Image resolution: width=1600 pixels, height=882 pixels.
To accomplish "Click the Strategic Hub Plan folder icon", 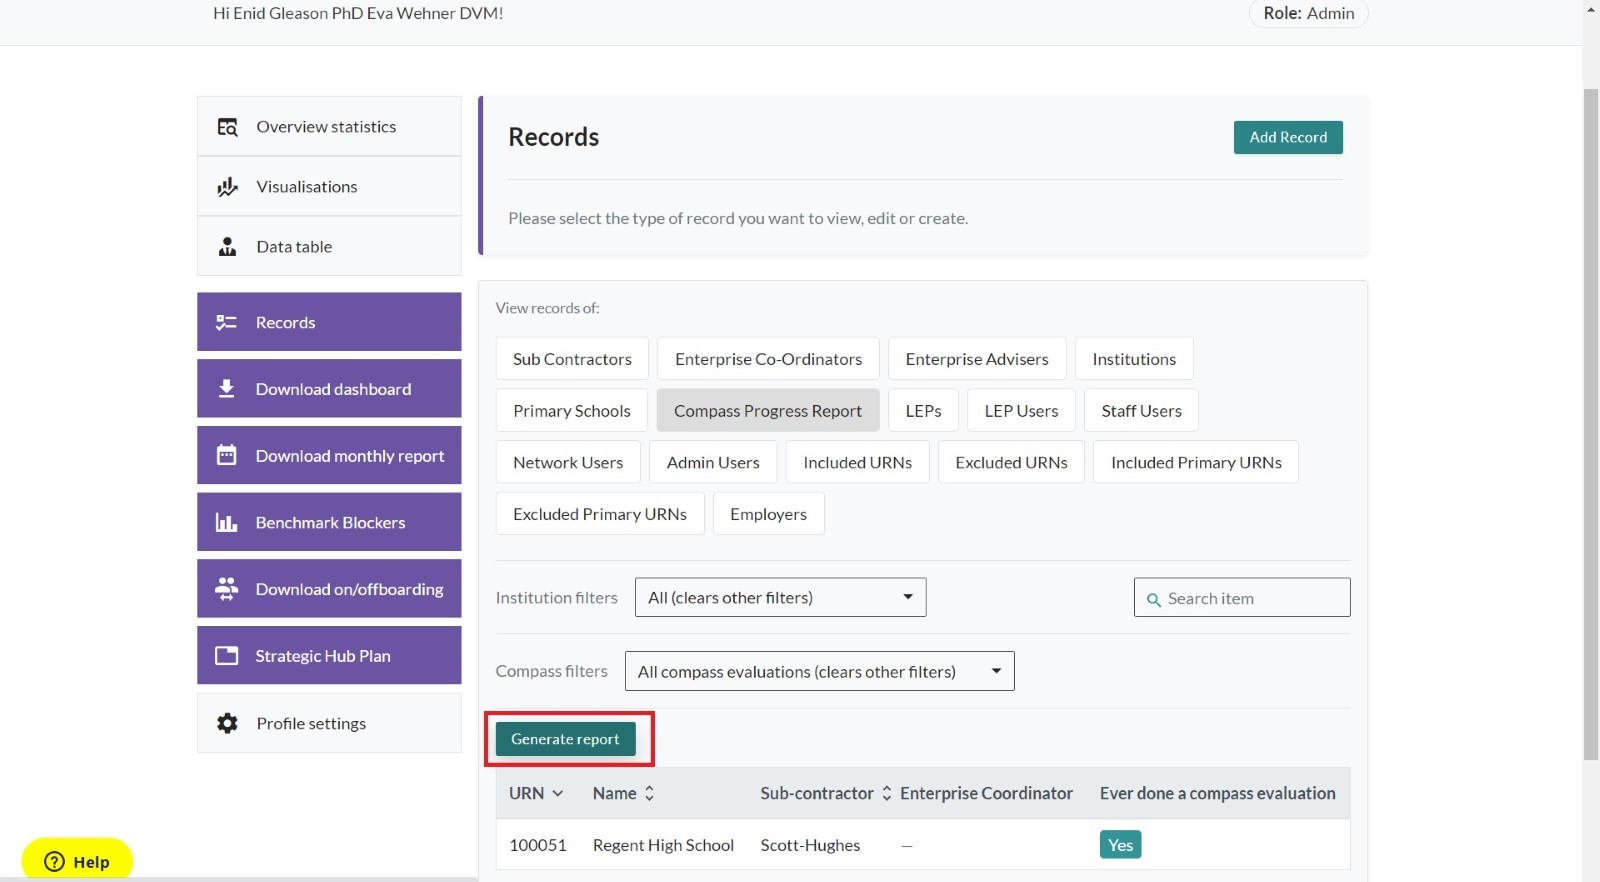I will [x=227, y=656].
